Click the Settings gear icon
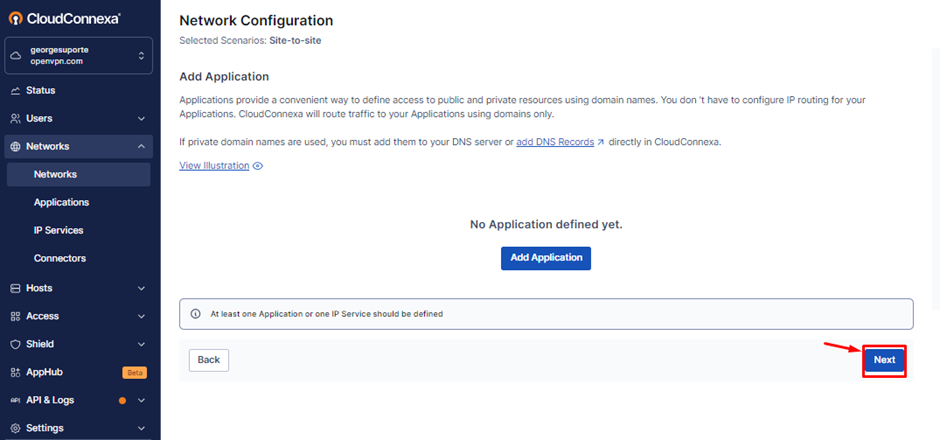 tap(16, 429)
